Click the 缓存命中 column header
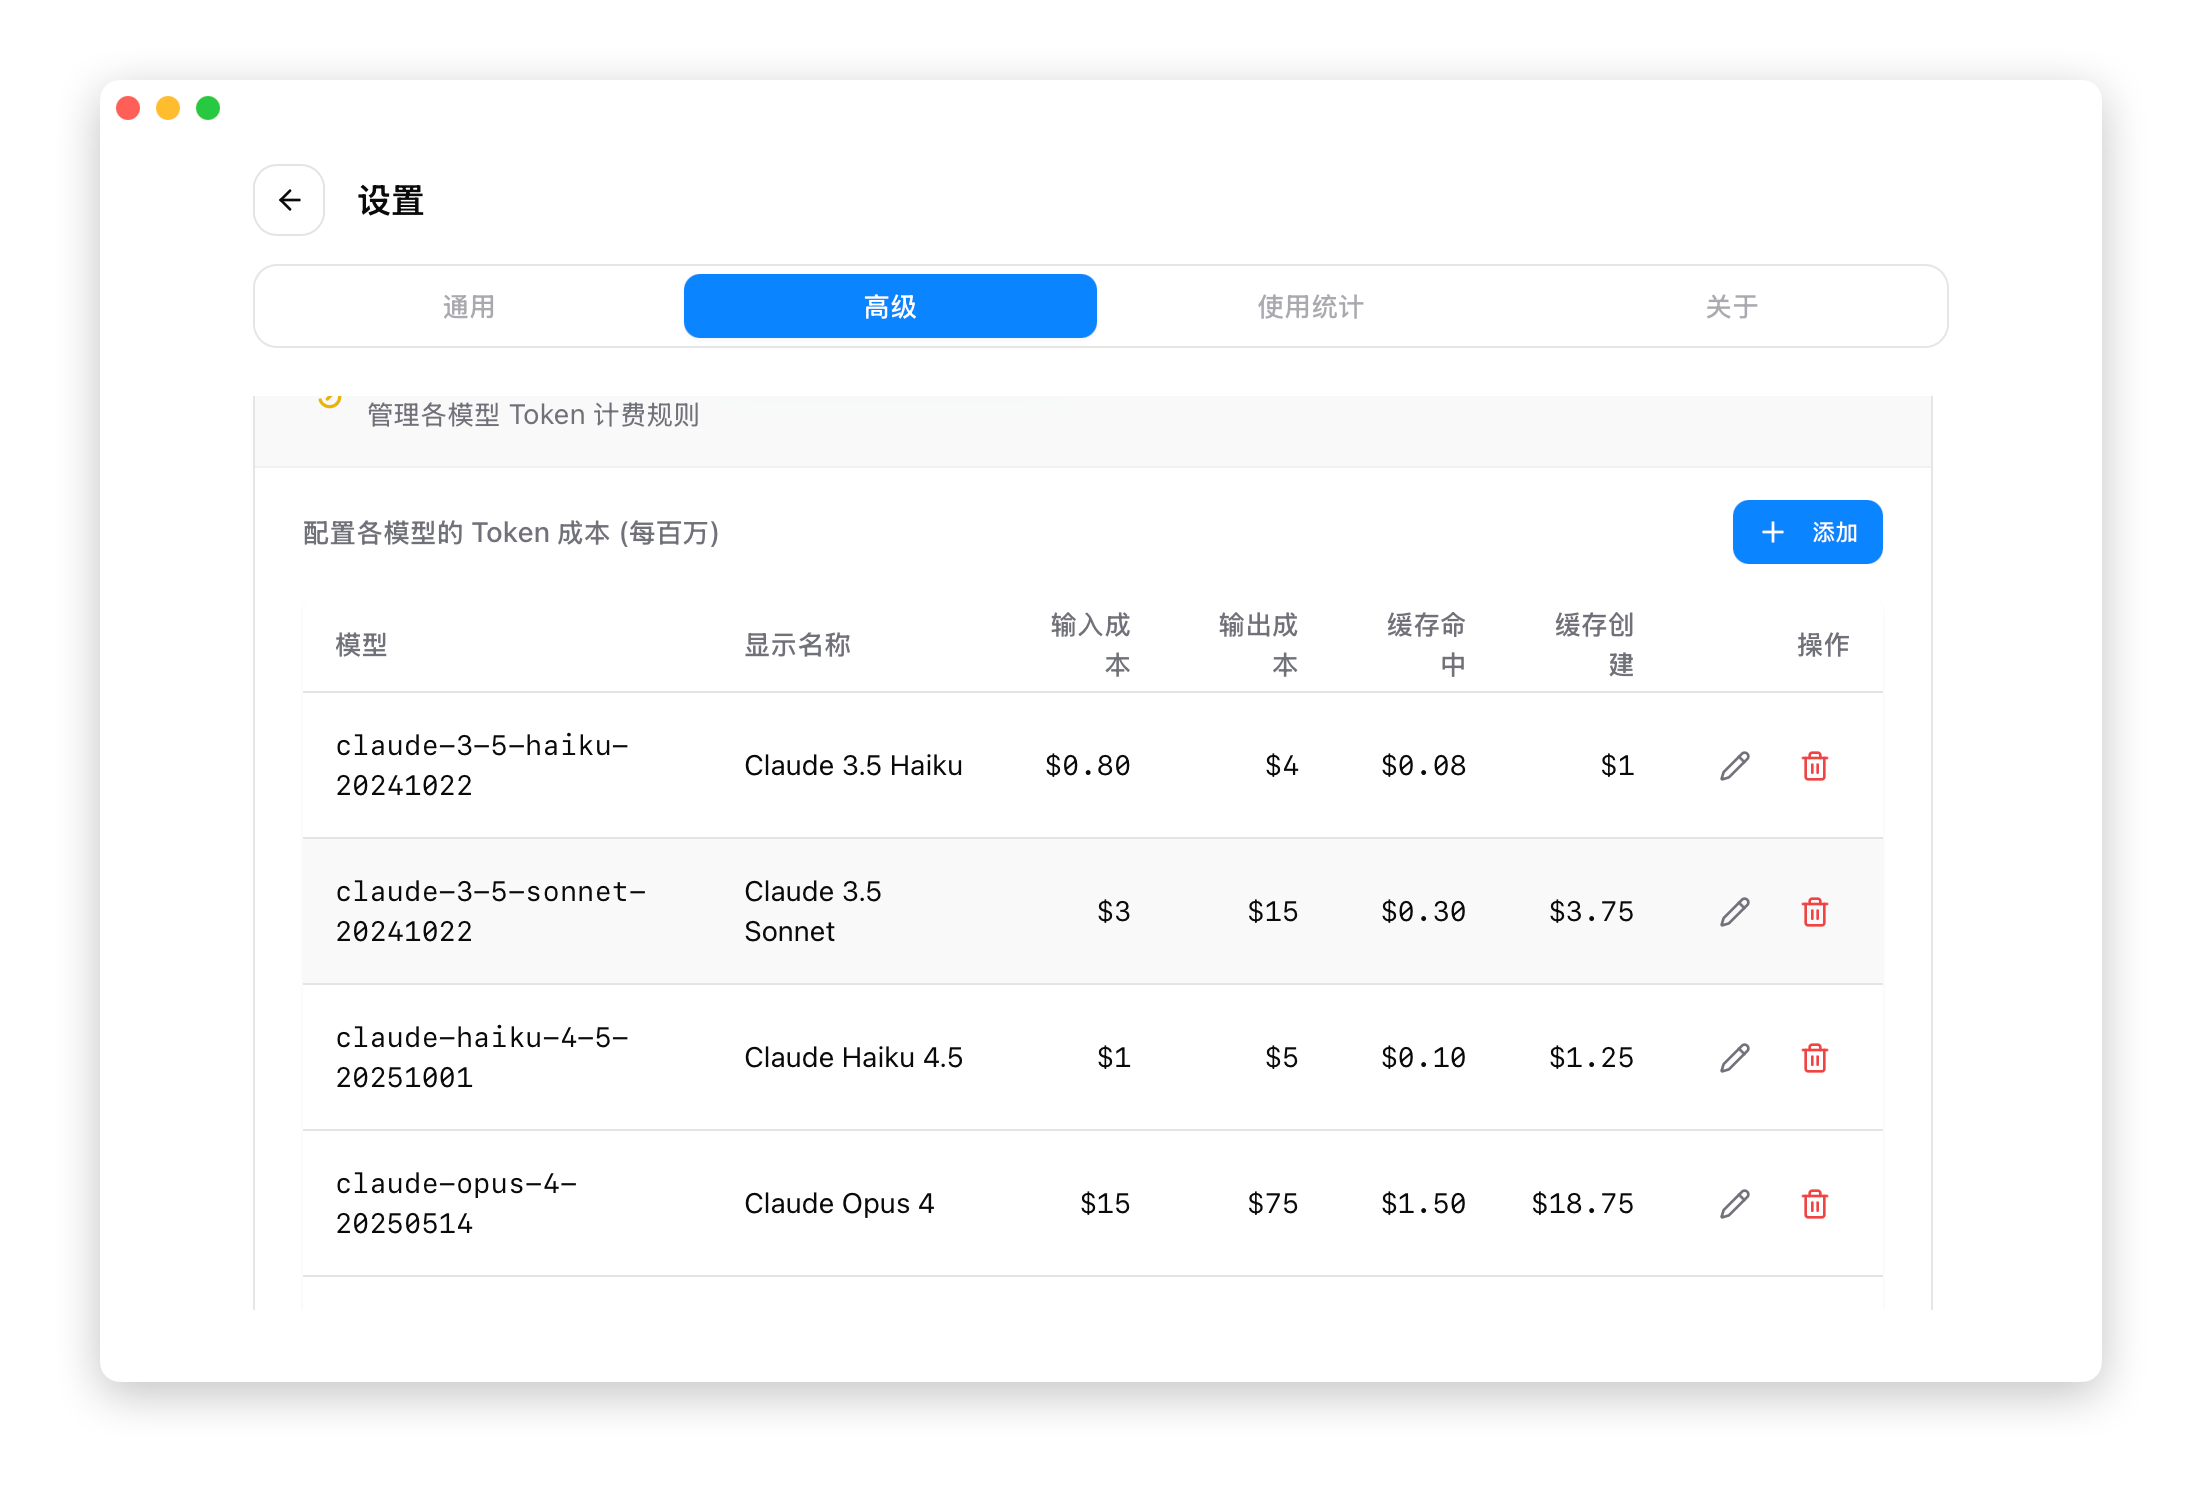The height and width of the screenshot is (1502, 2202). pyautogui.click(x=1426, y=645)
